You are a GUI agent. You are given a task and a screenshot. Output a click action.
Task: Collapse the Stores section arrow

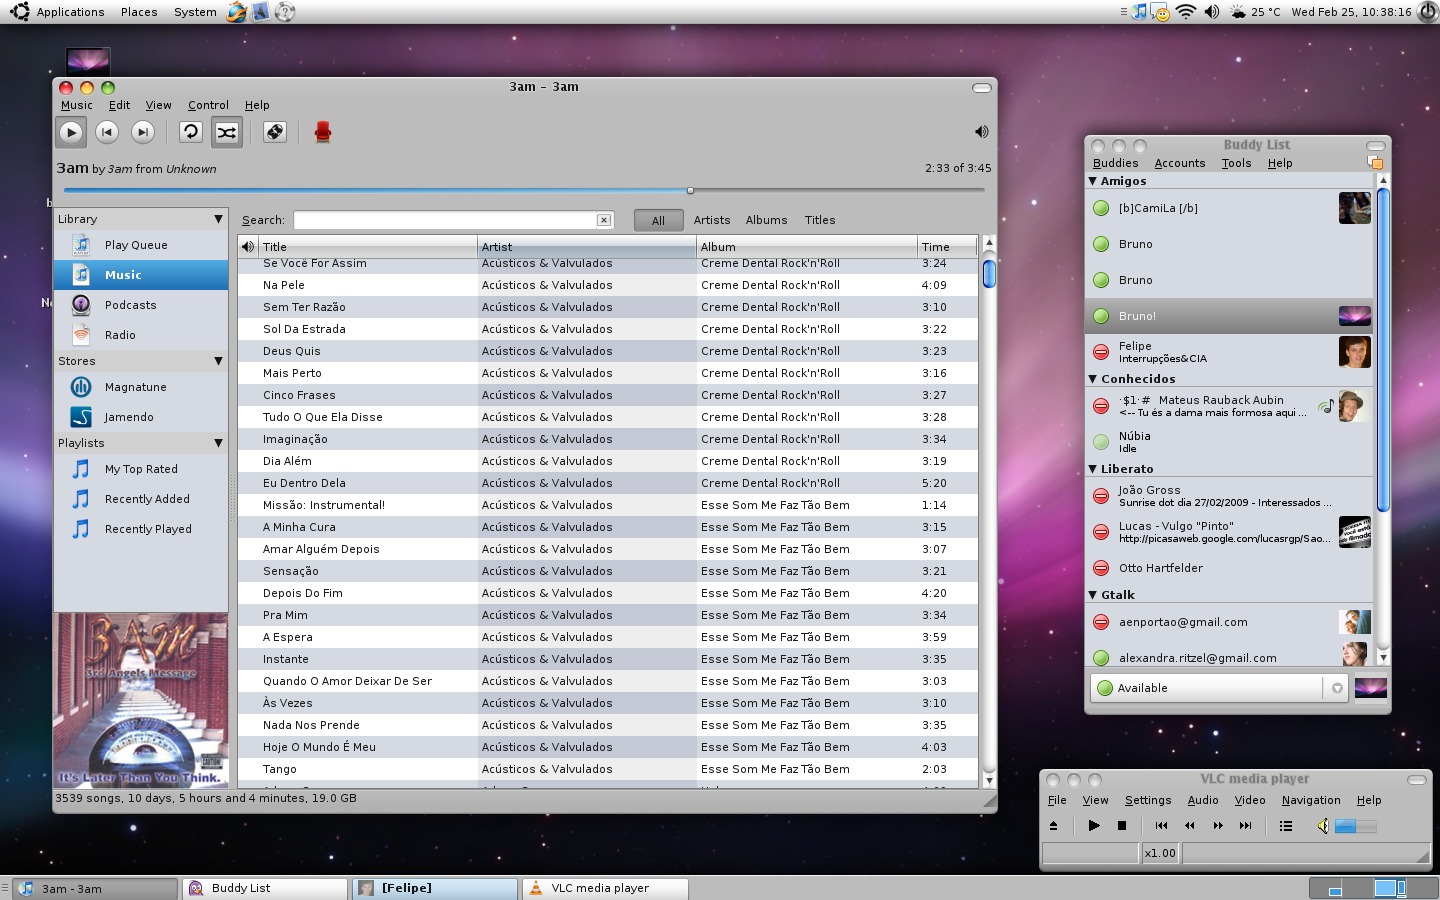(218, 361)
